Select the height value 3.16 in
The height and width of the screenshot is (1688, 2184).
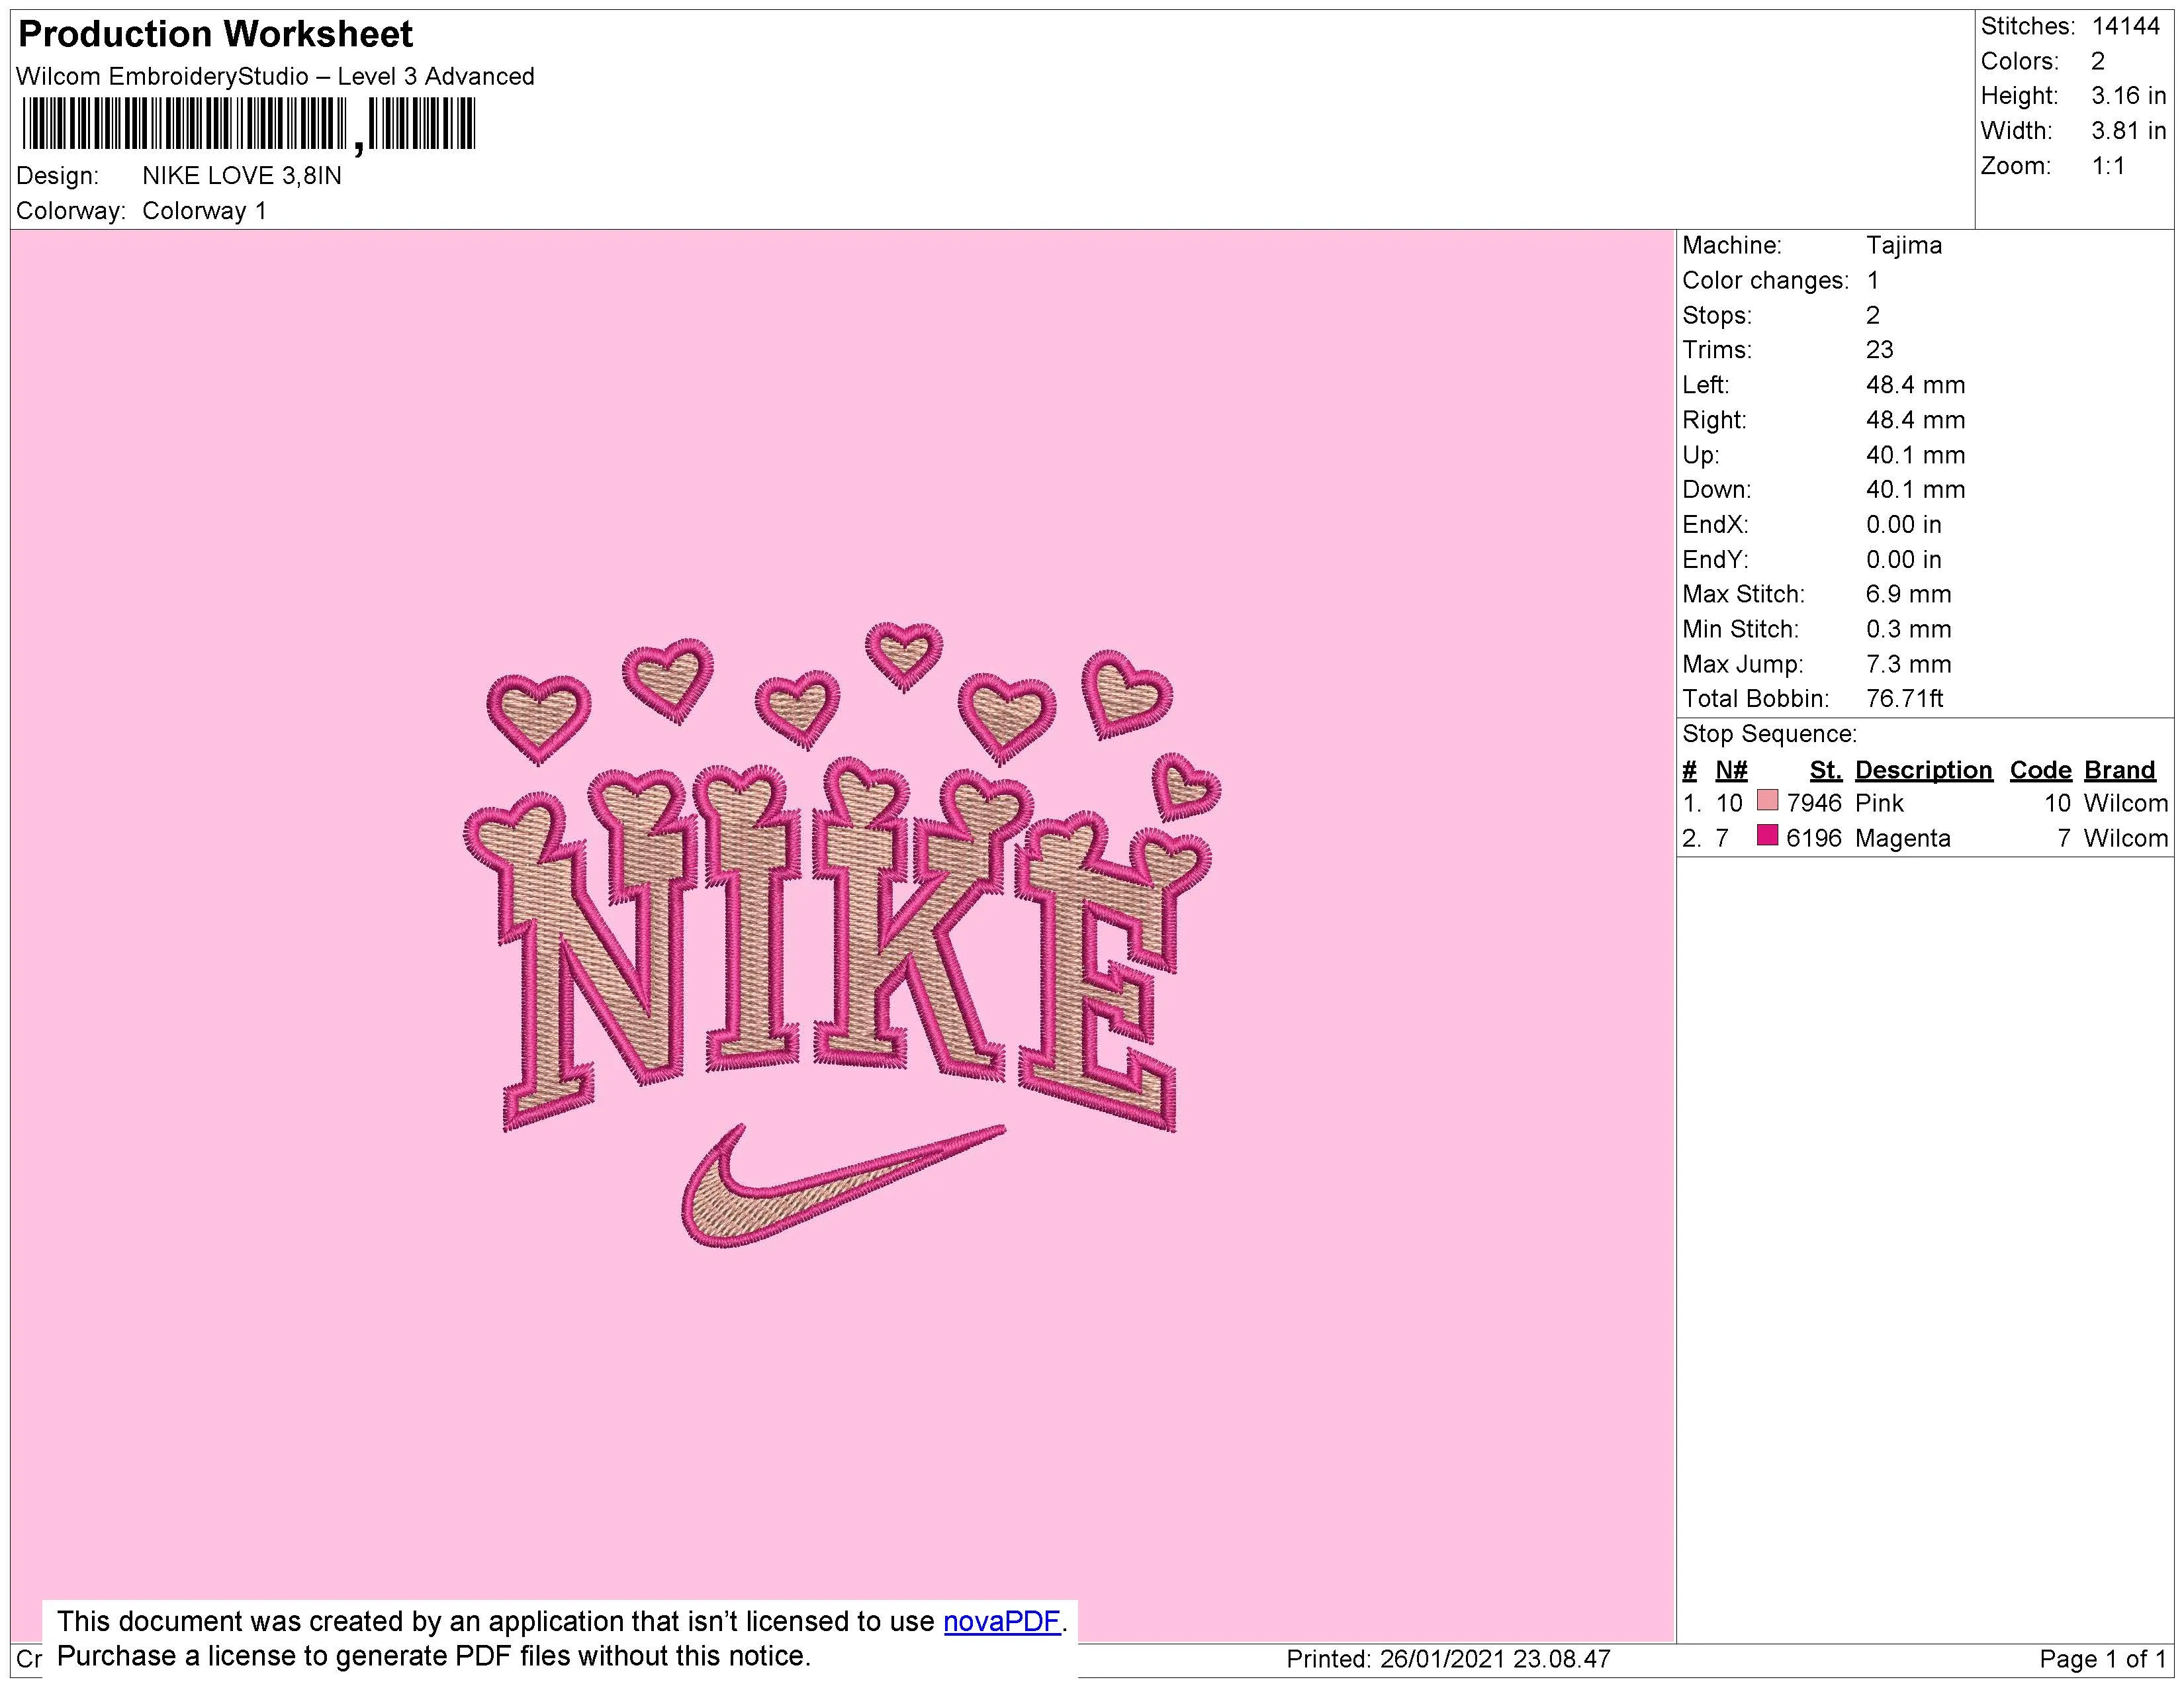point(2128,96)
